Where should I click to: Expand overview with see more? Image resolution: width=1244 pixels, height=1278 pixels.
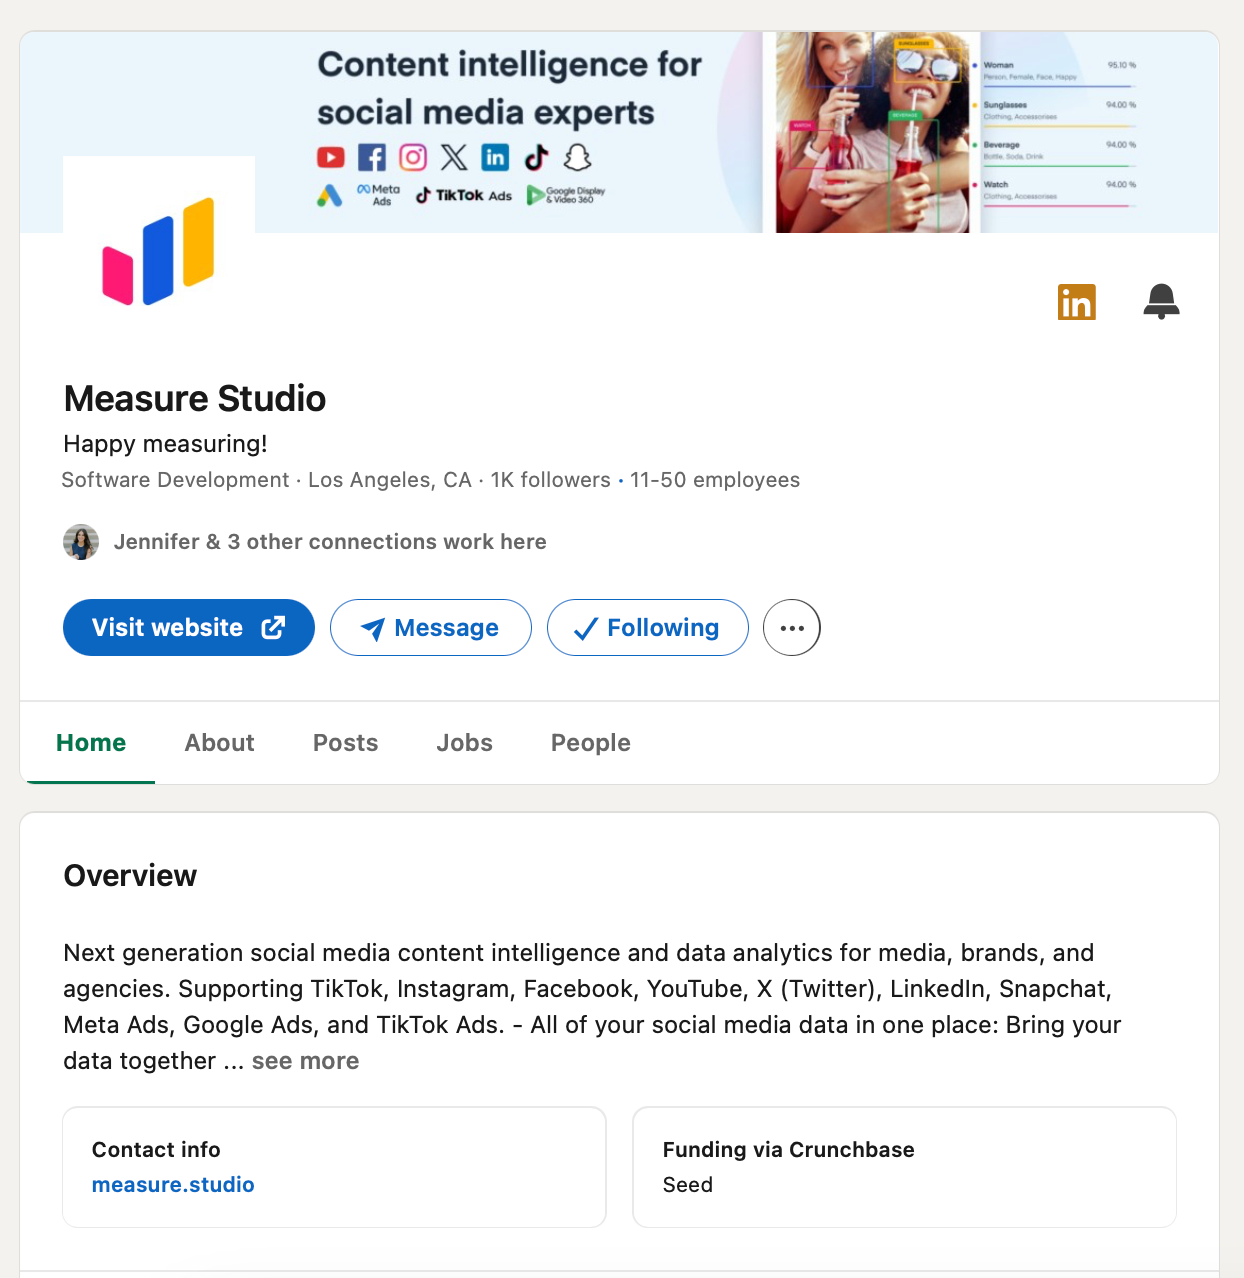(305, 1061)
